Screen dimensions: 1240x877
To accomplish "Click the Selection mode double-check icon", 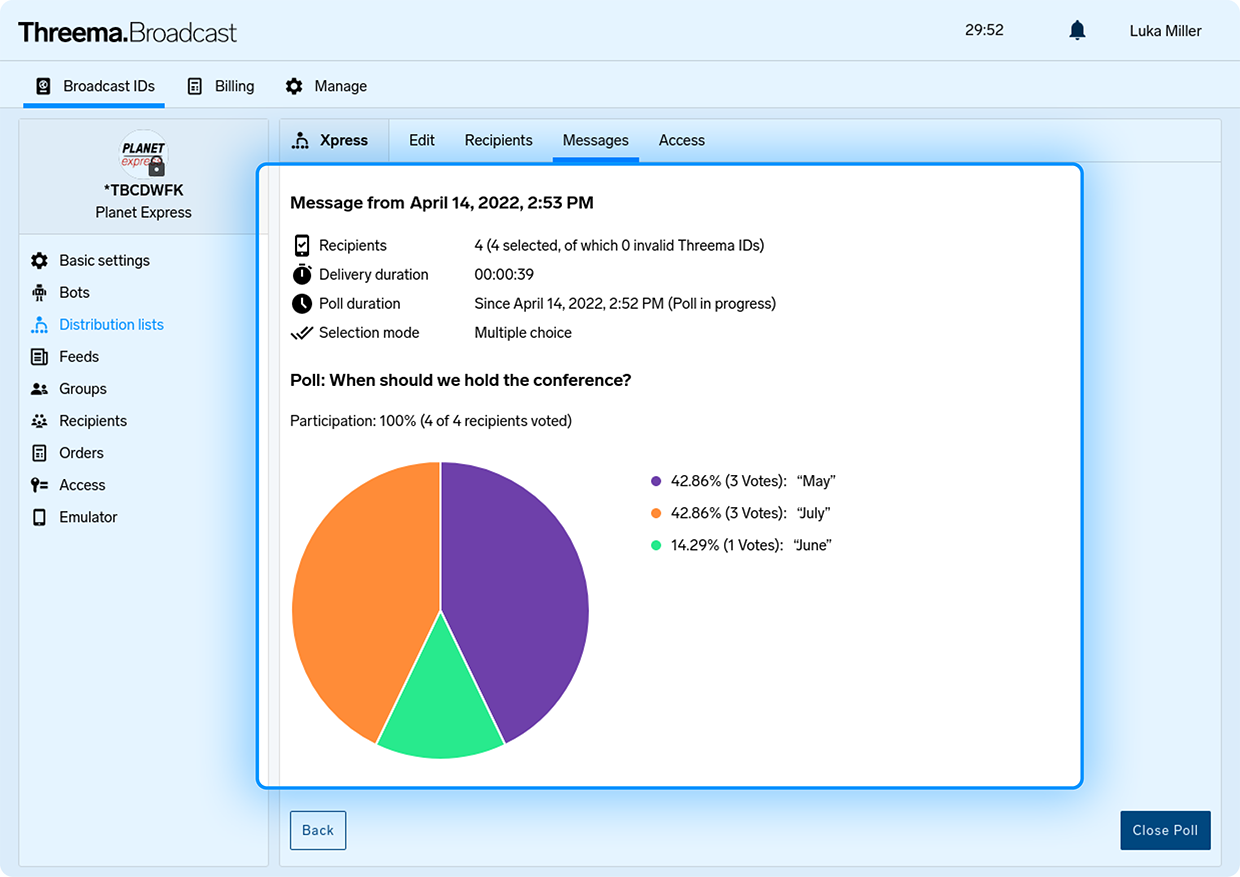I will (x=301, y=332).
